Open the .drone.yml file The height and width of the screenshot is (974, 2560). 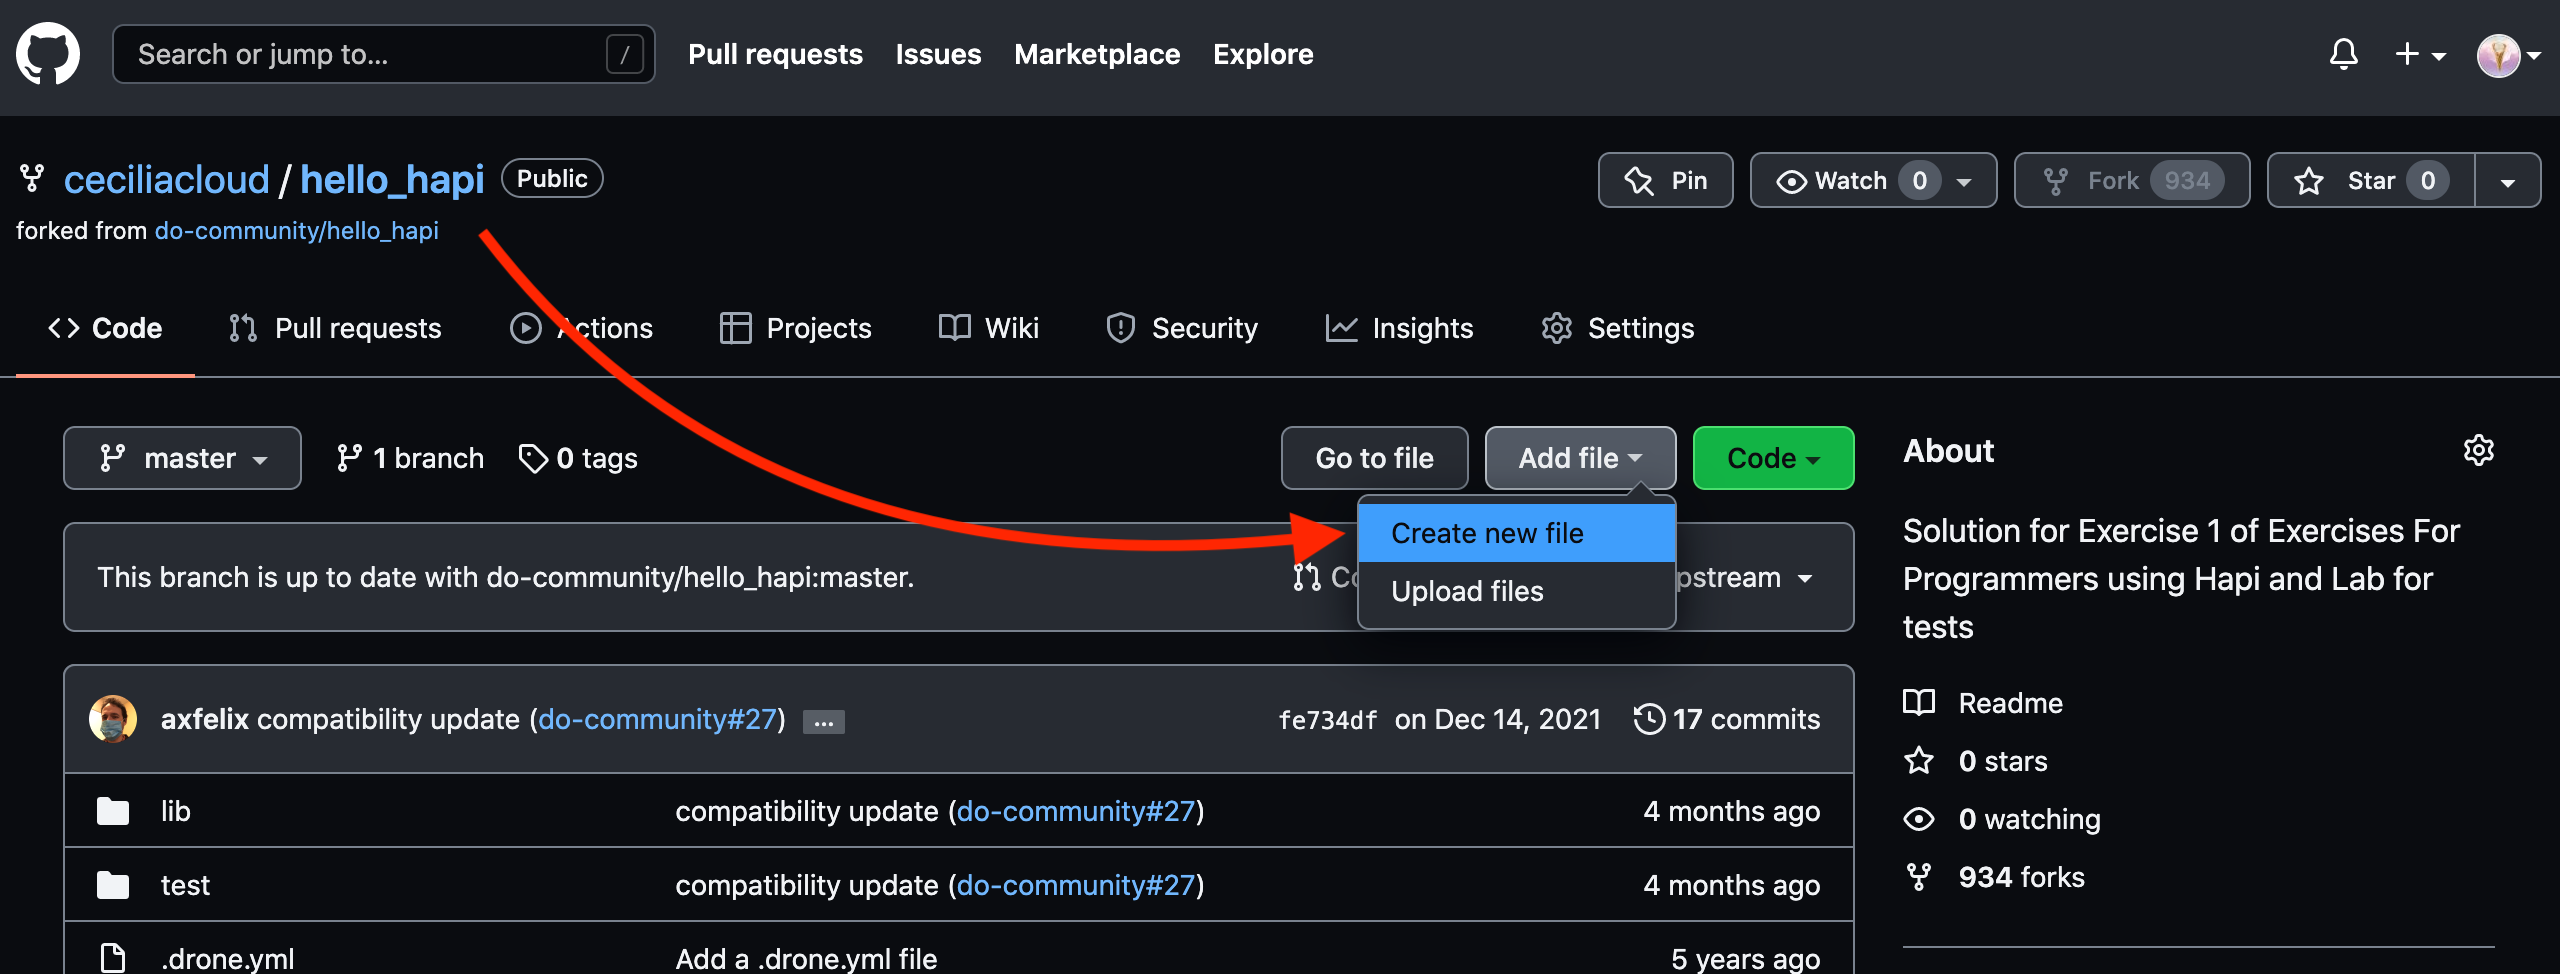click(x=228, y=958)
